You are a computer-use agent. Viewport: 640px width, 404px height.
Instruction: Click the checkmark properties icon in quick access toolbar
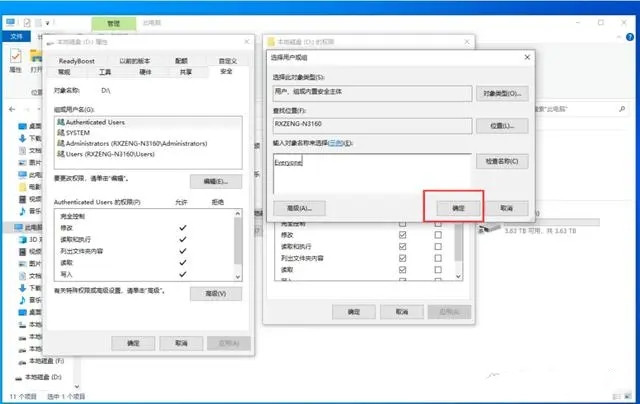27,22
